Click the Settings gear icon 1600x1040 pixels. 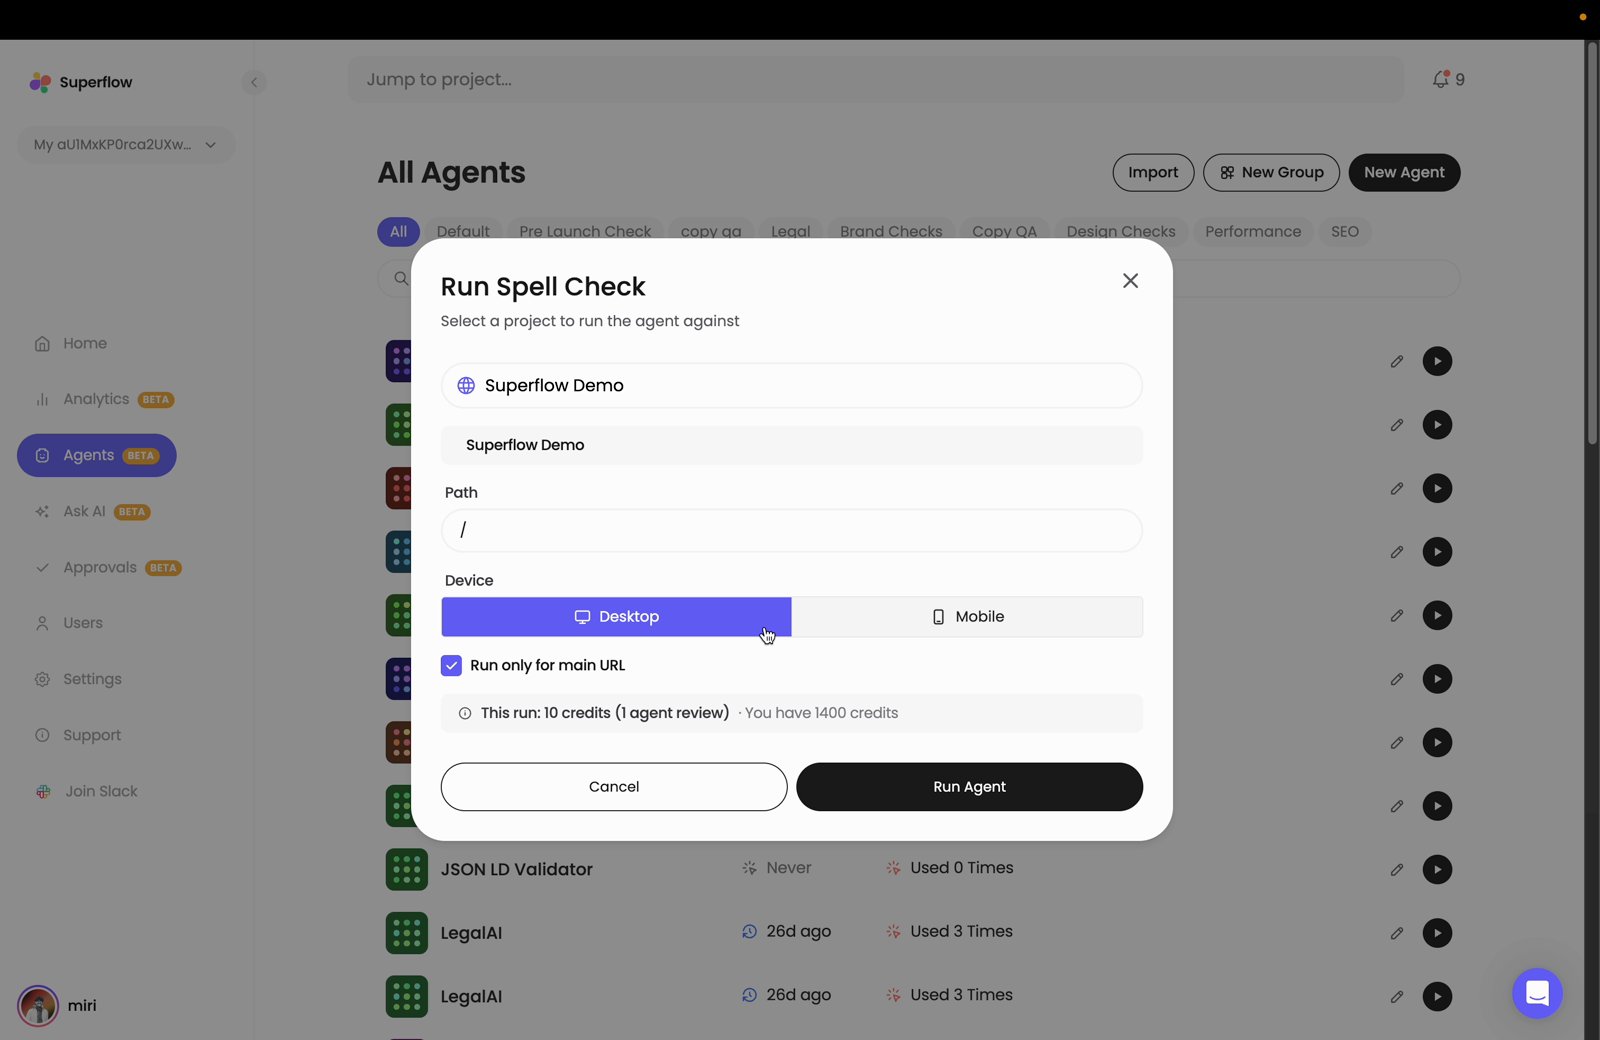(42, 680)
